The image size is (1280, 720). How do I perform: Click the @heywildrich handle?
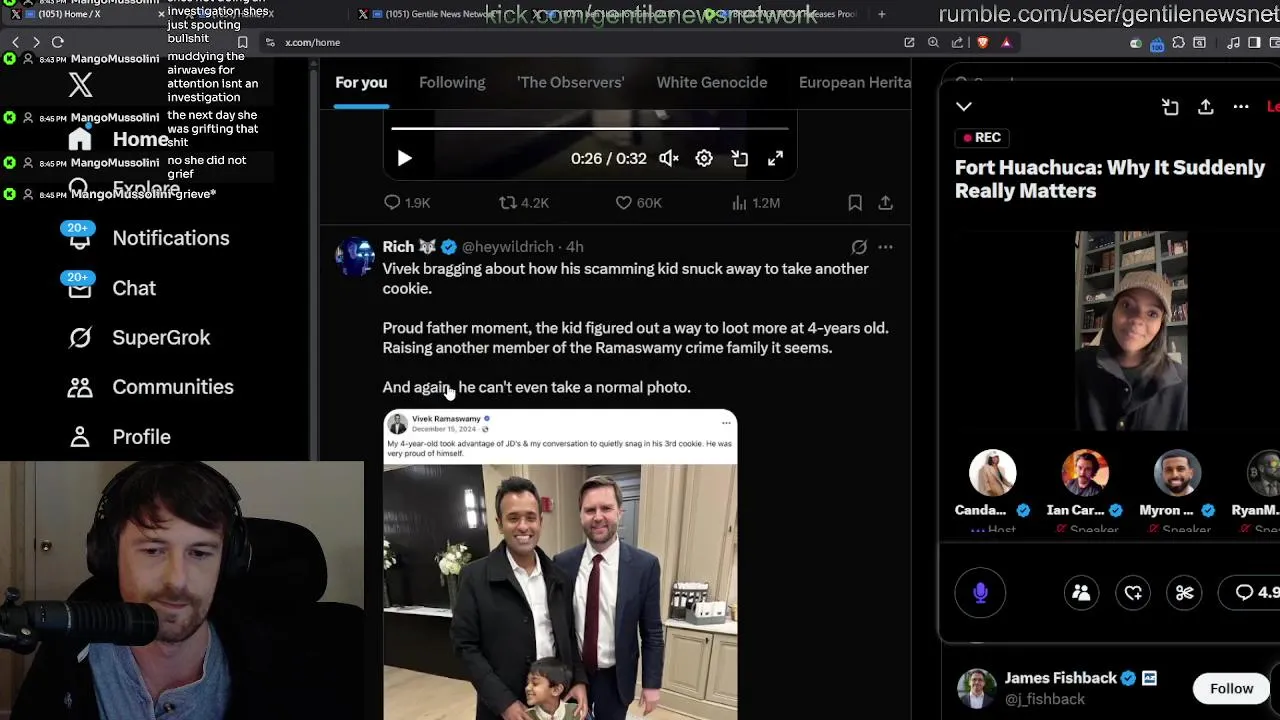click(508, 247)
